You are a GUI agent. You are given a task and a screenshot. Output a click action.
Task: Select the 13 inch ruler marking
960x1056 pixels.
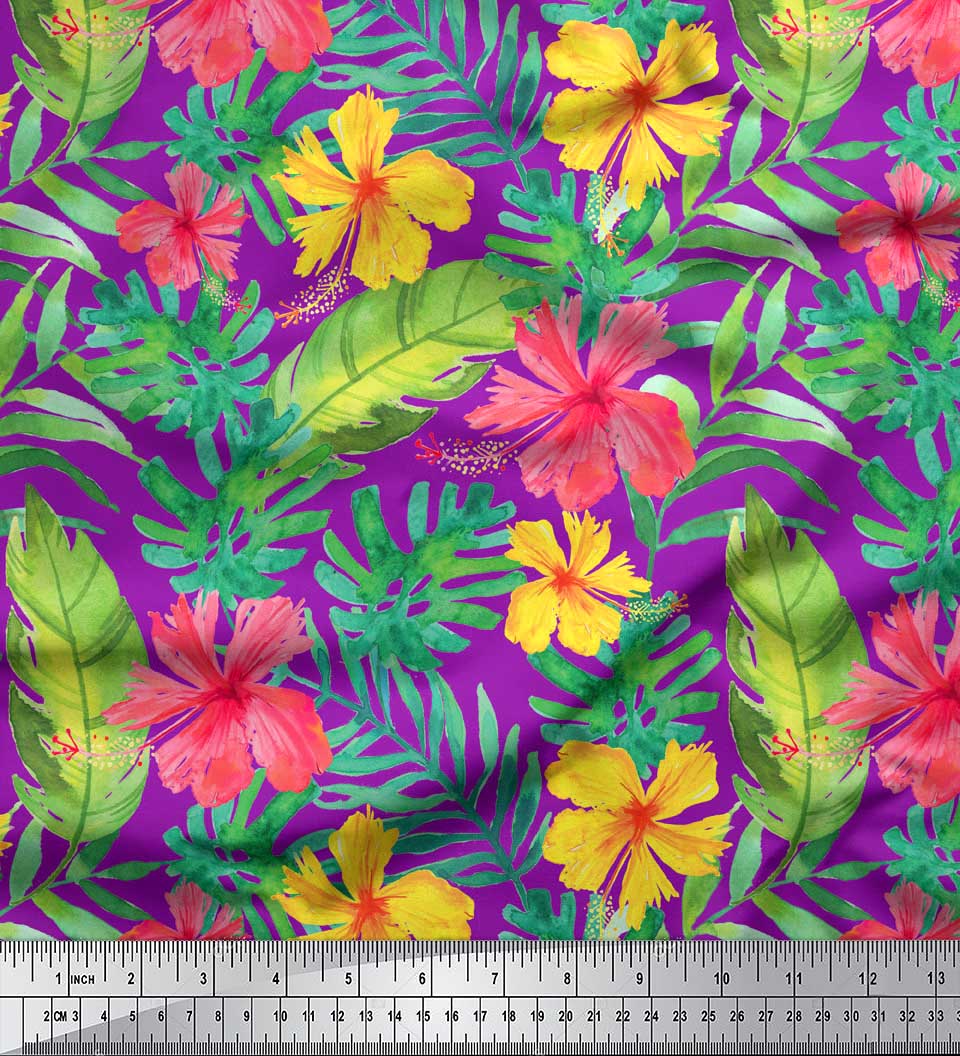pyautogui.click(x=937, y=979)
